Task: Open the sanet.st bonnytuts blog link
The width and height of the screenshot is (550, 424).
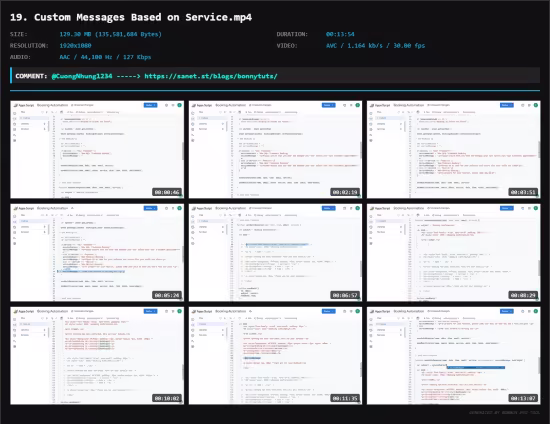Action: tap(211, 76)
